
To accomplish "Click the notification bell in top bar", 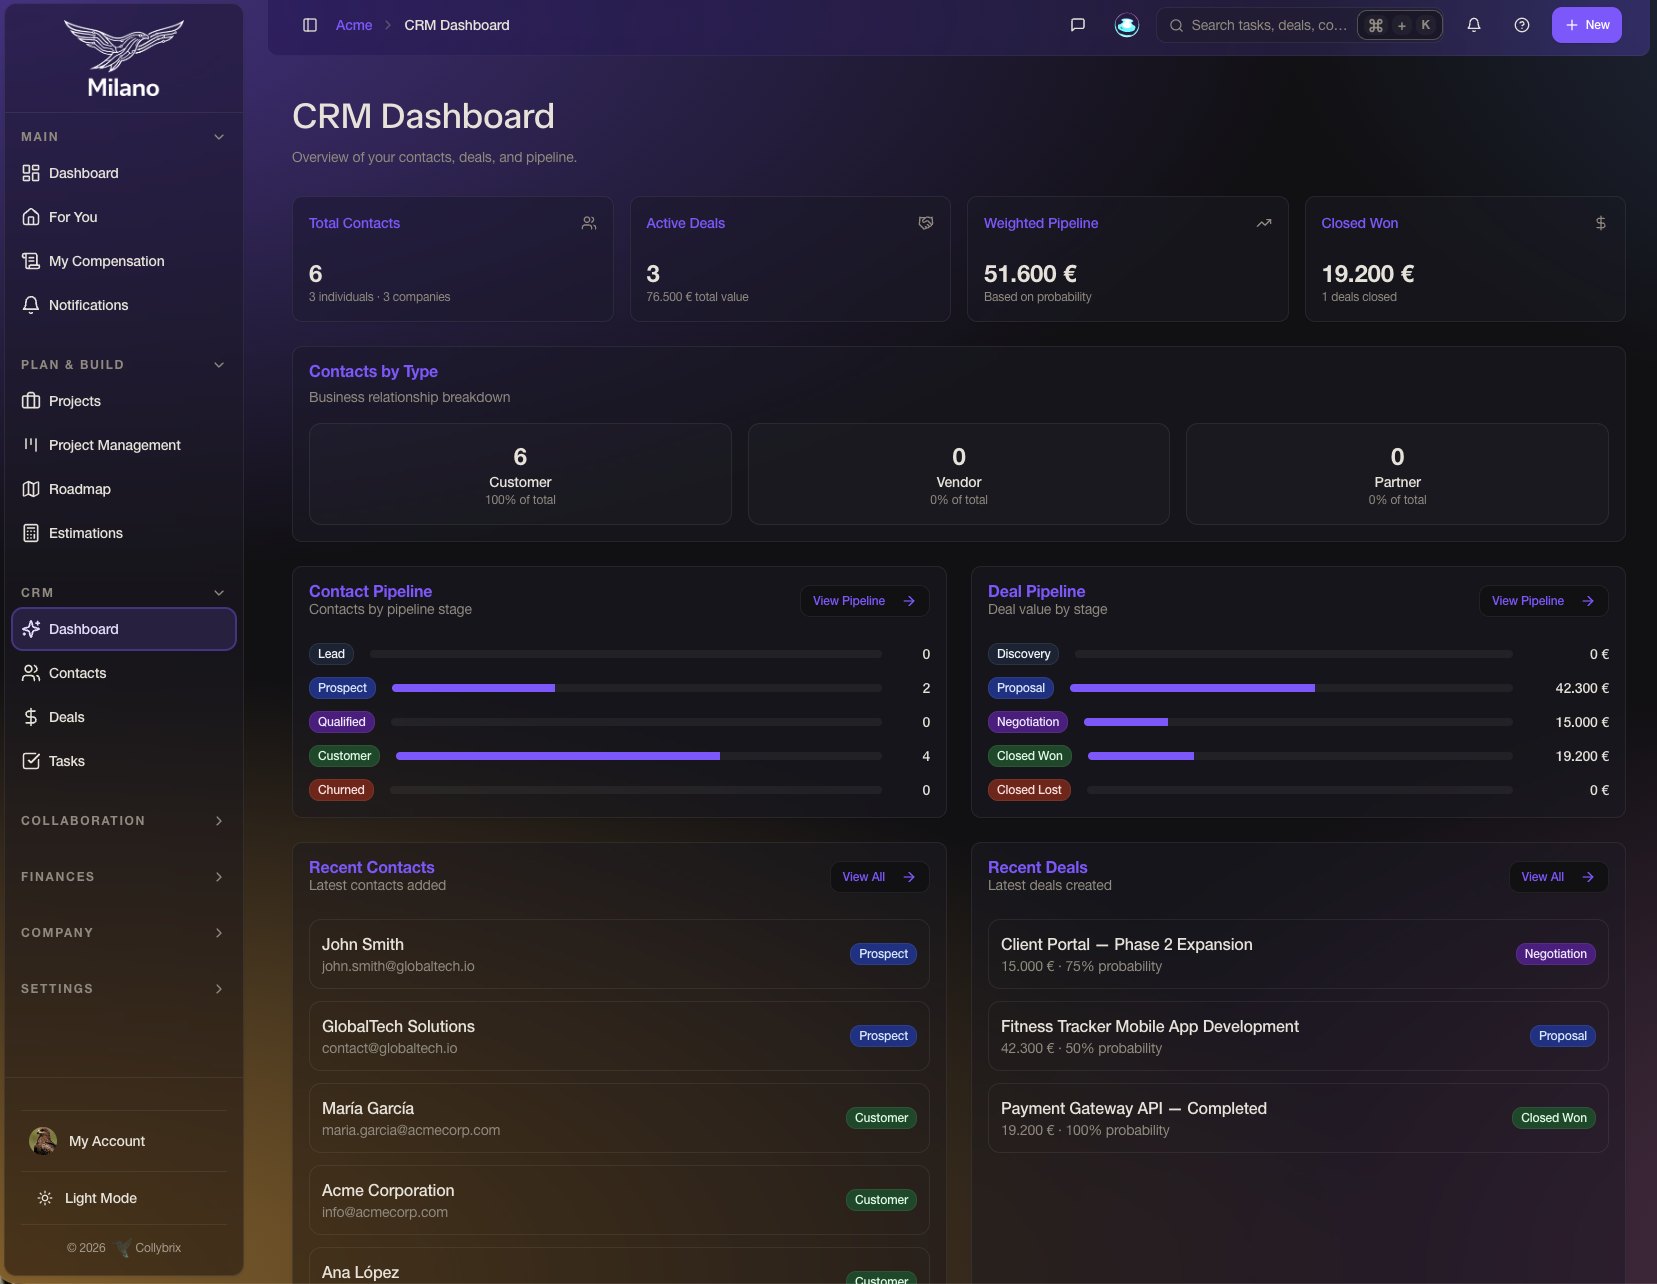I will click(x=1474, y=25).
